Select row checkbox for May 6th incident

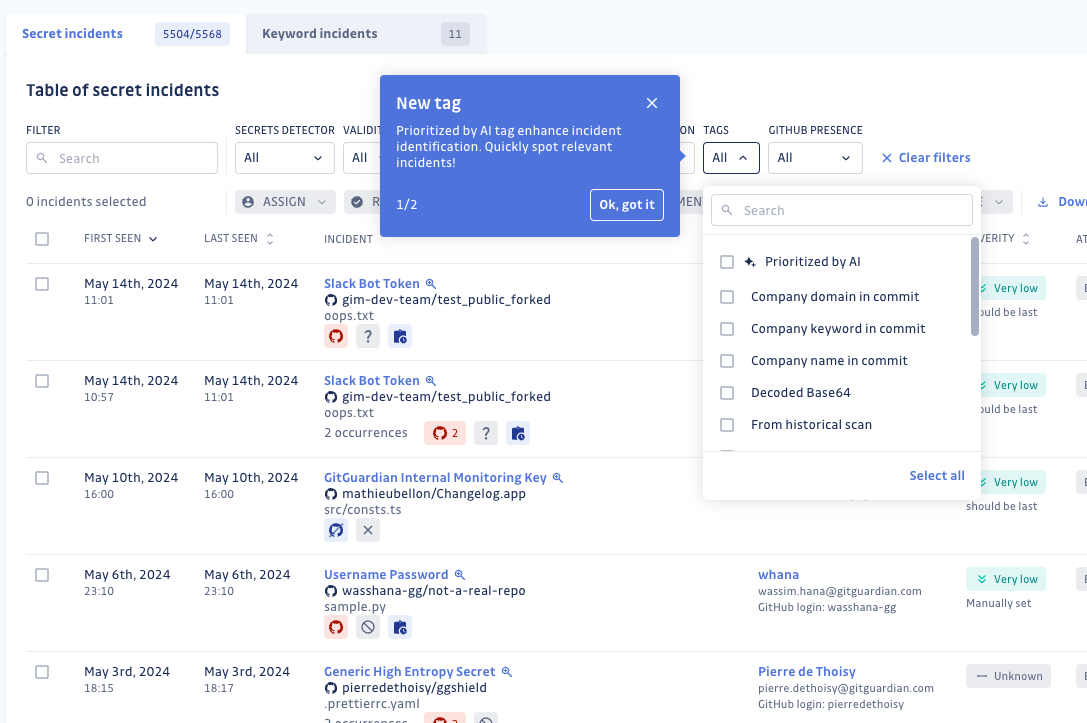tap(42, 575)
